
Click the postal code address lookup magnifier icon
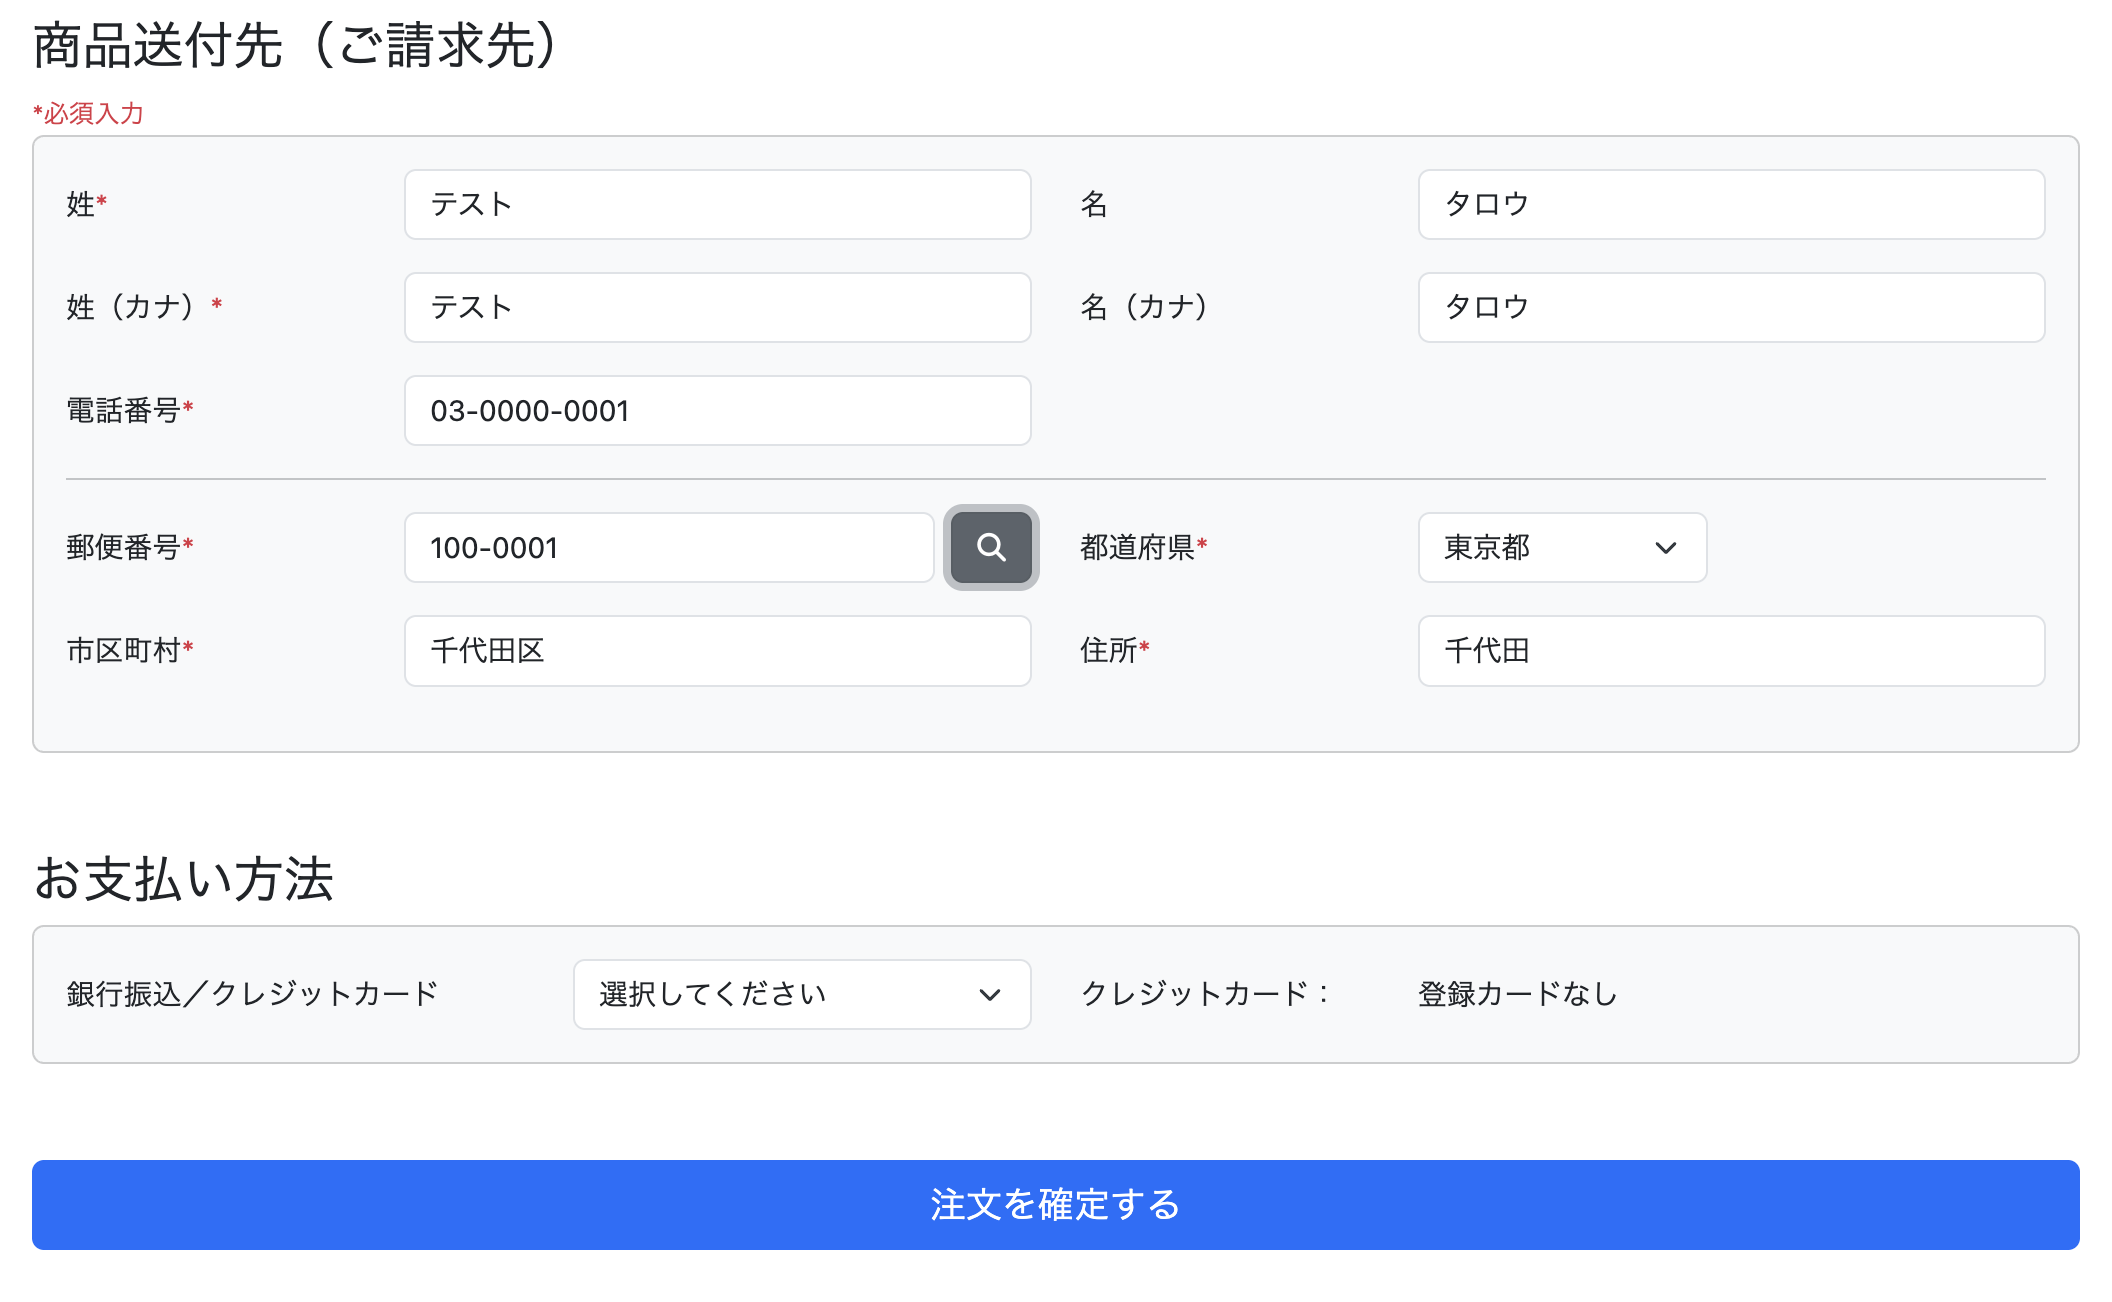click(990, 547)
